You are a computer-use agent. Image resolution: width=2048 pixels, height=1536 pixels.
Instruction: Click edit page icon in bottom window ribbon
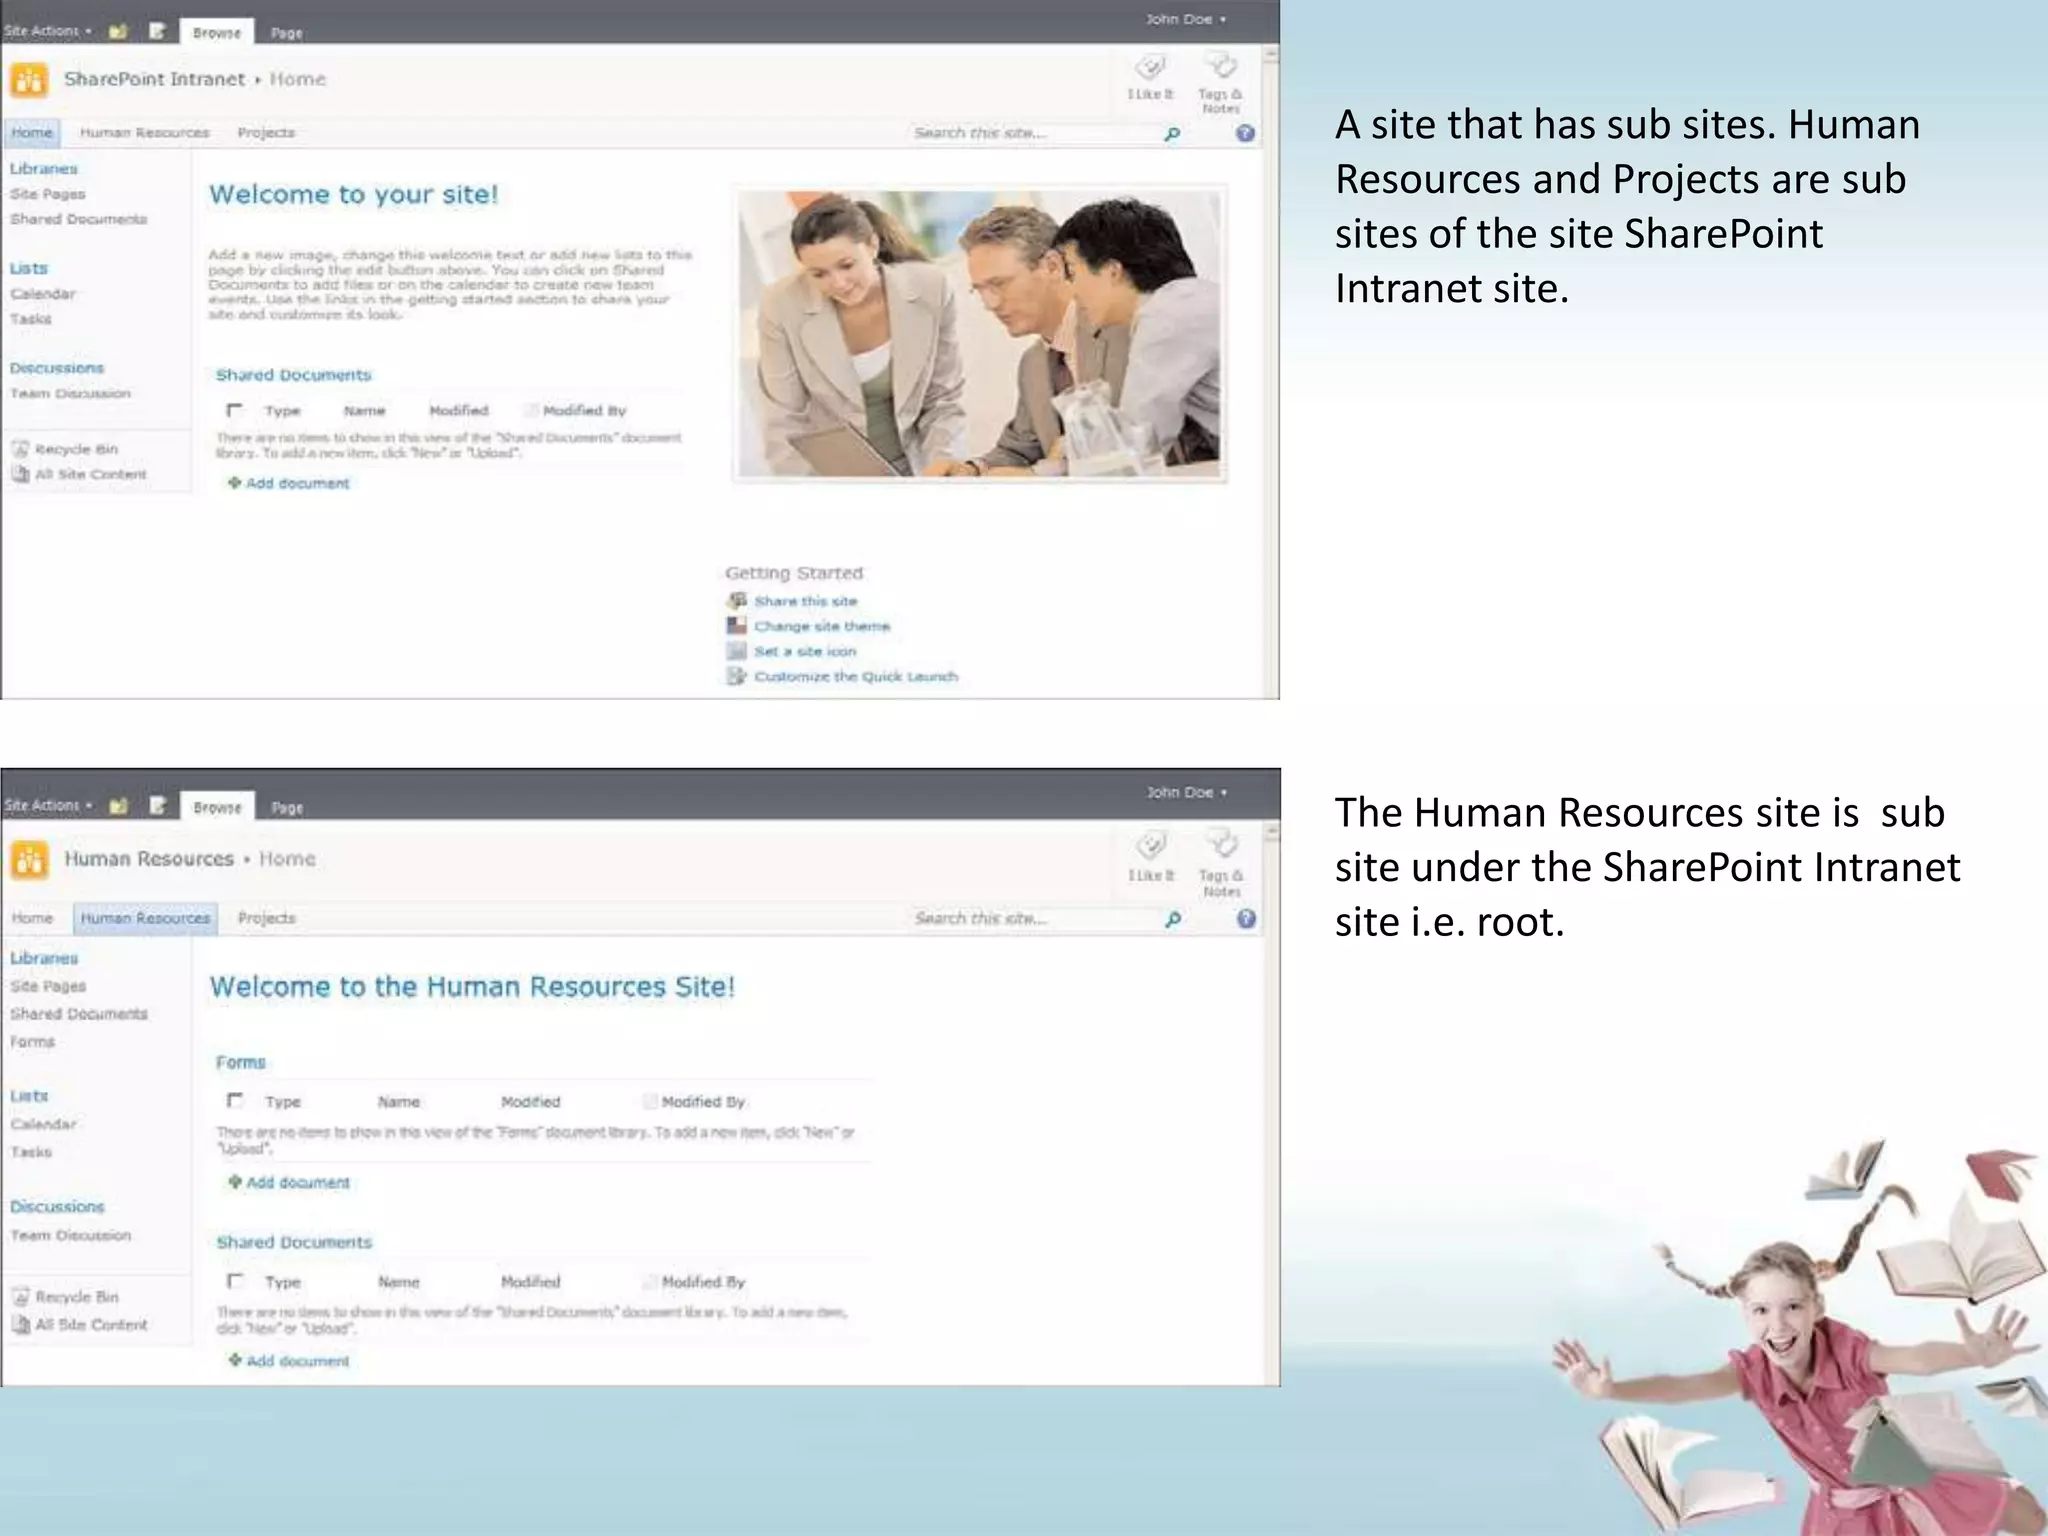coord(157,805)
